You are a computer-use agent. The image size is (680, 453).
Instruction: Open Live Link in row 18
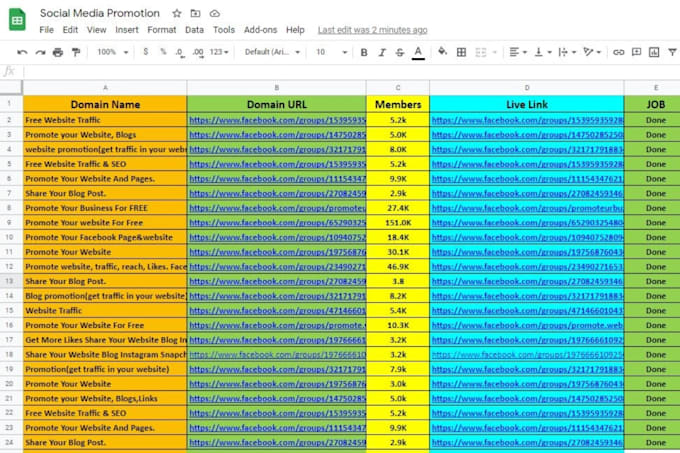[x=527, y=355]
